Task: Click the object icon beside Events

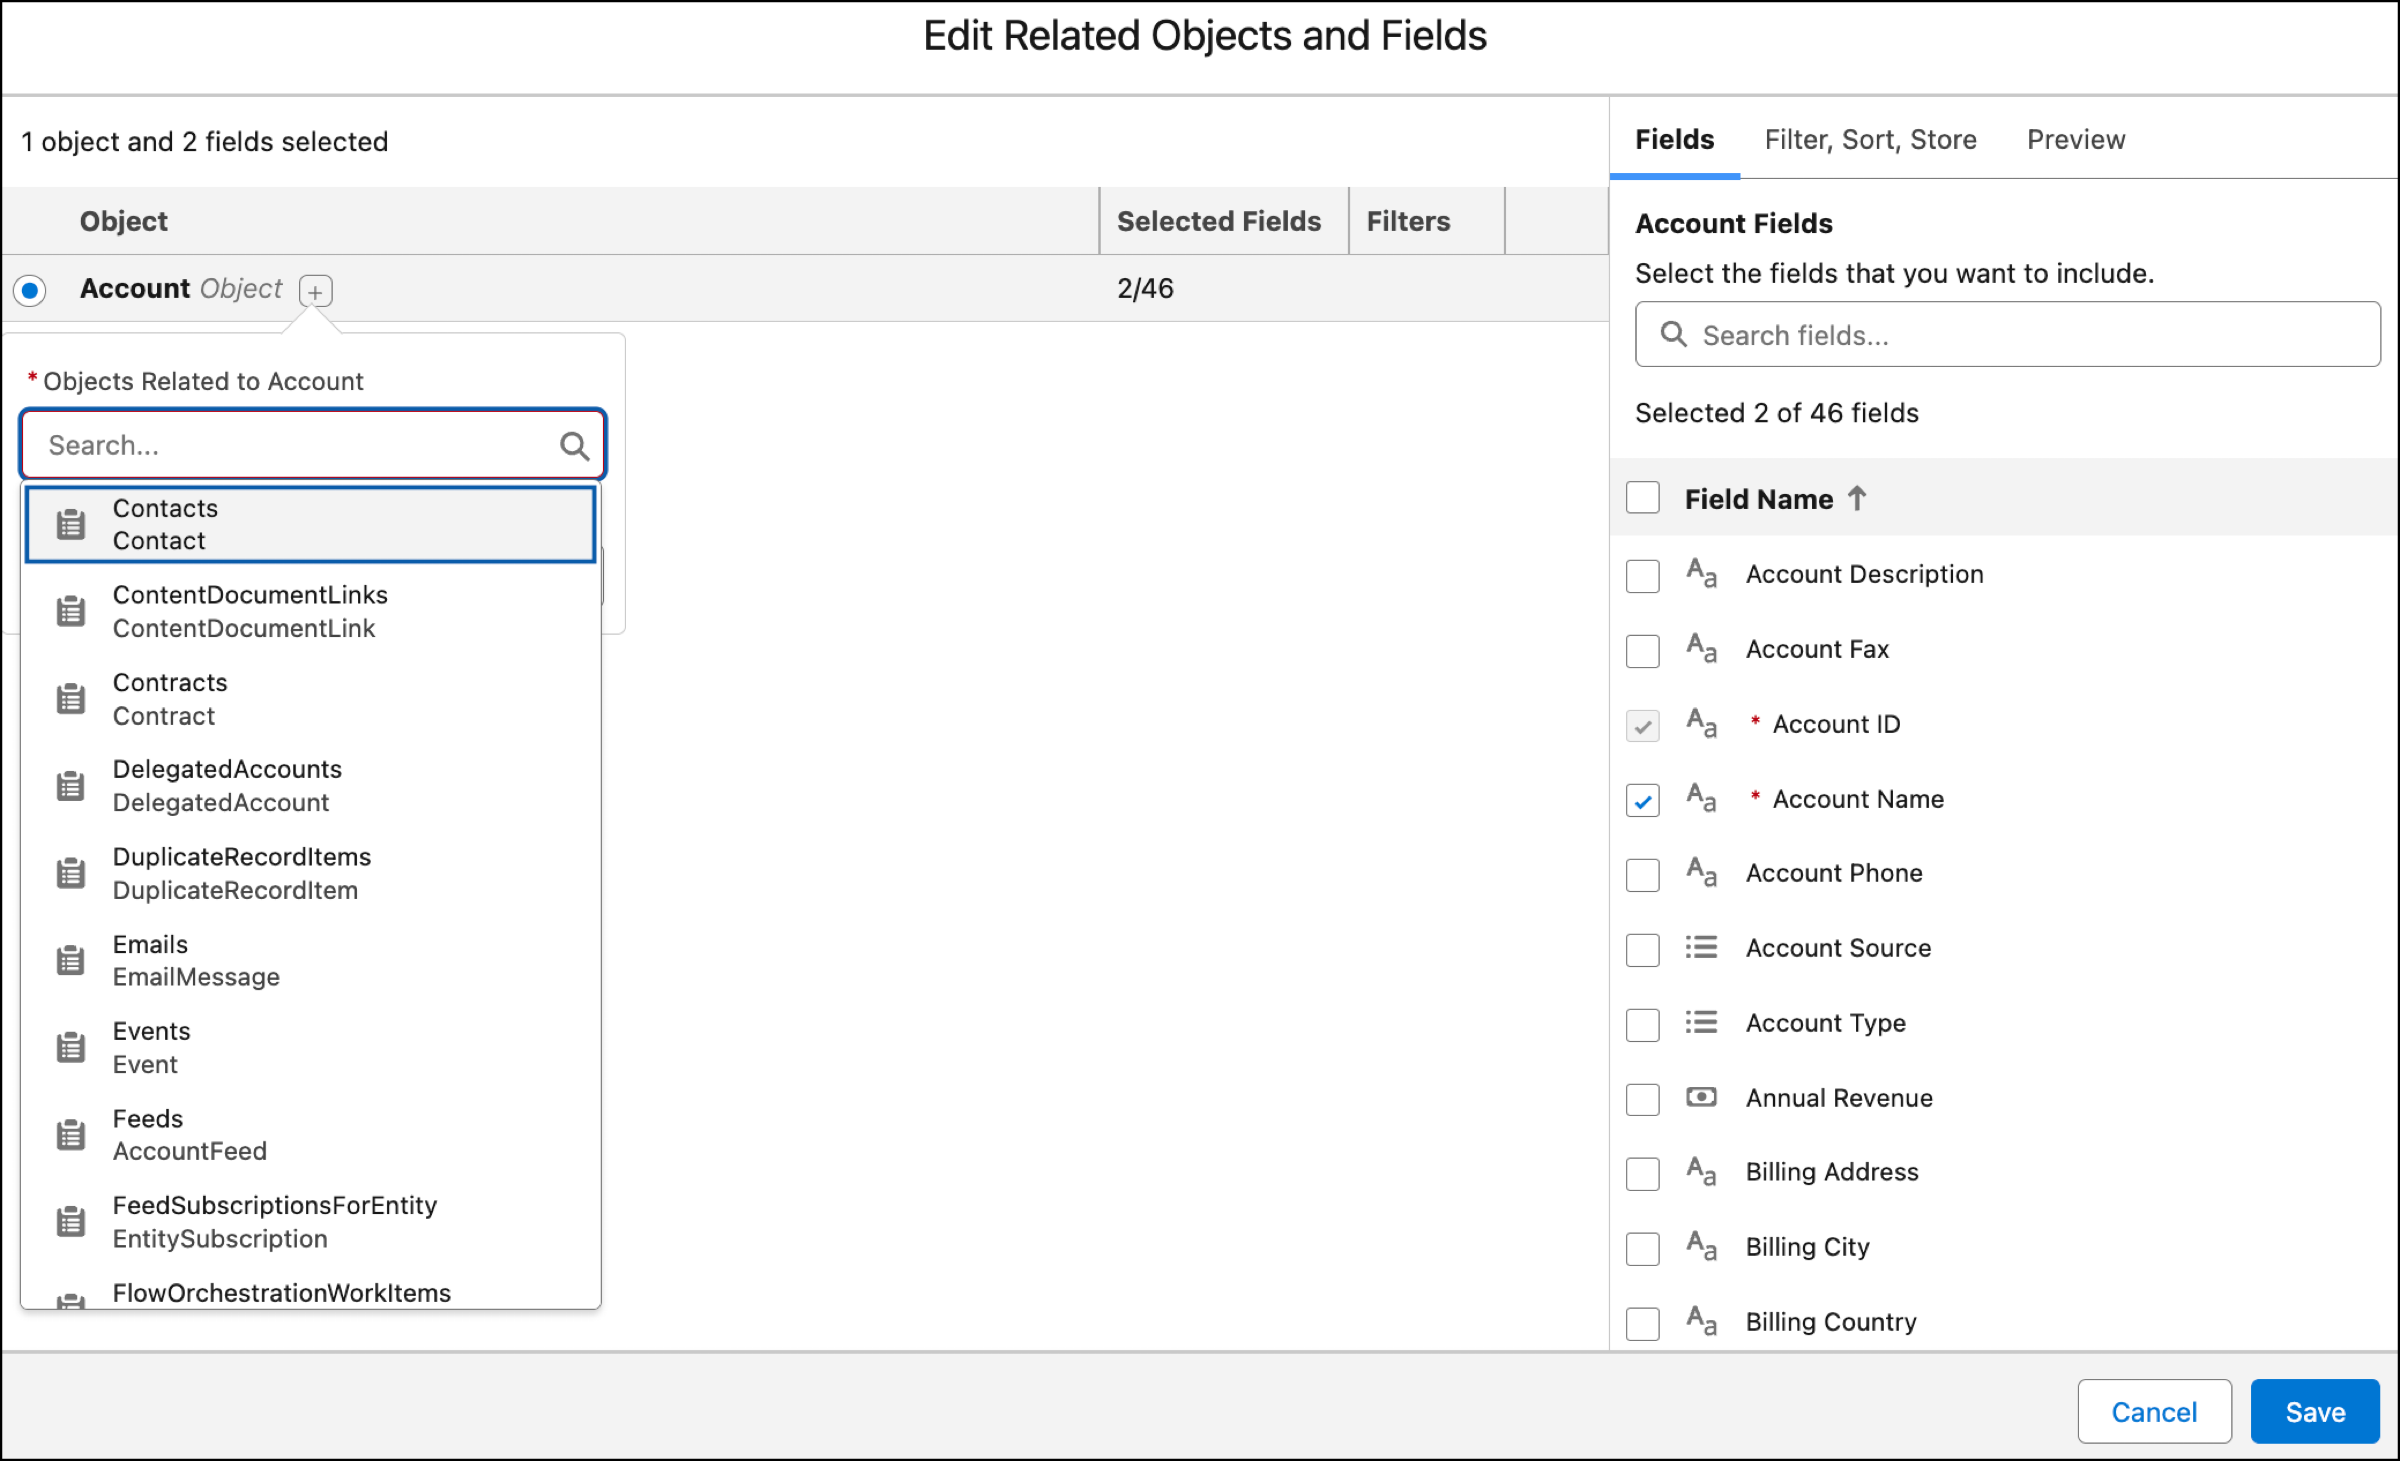Action: click(x=71, y=1047)
